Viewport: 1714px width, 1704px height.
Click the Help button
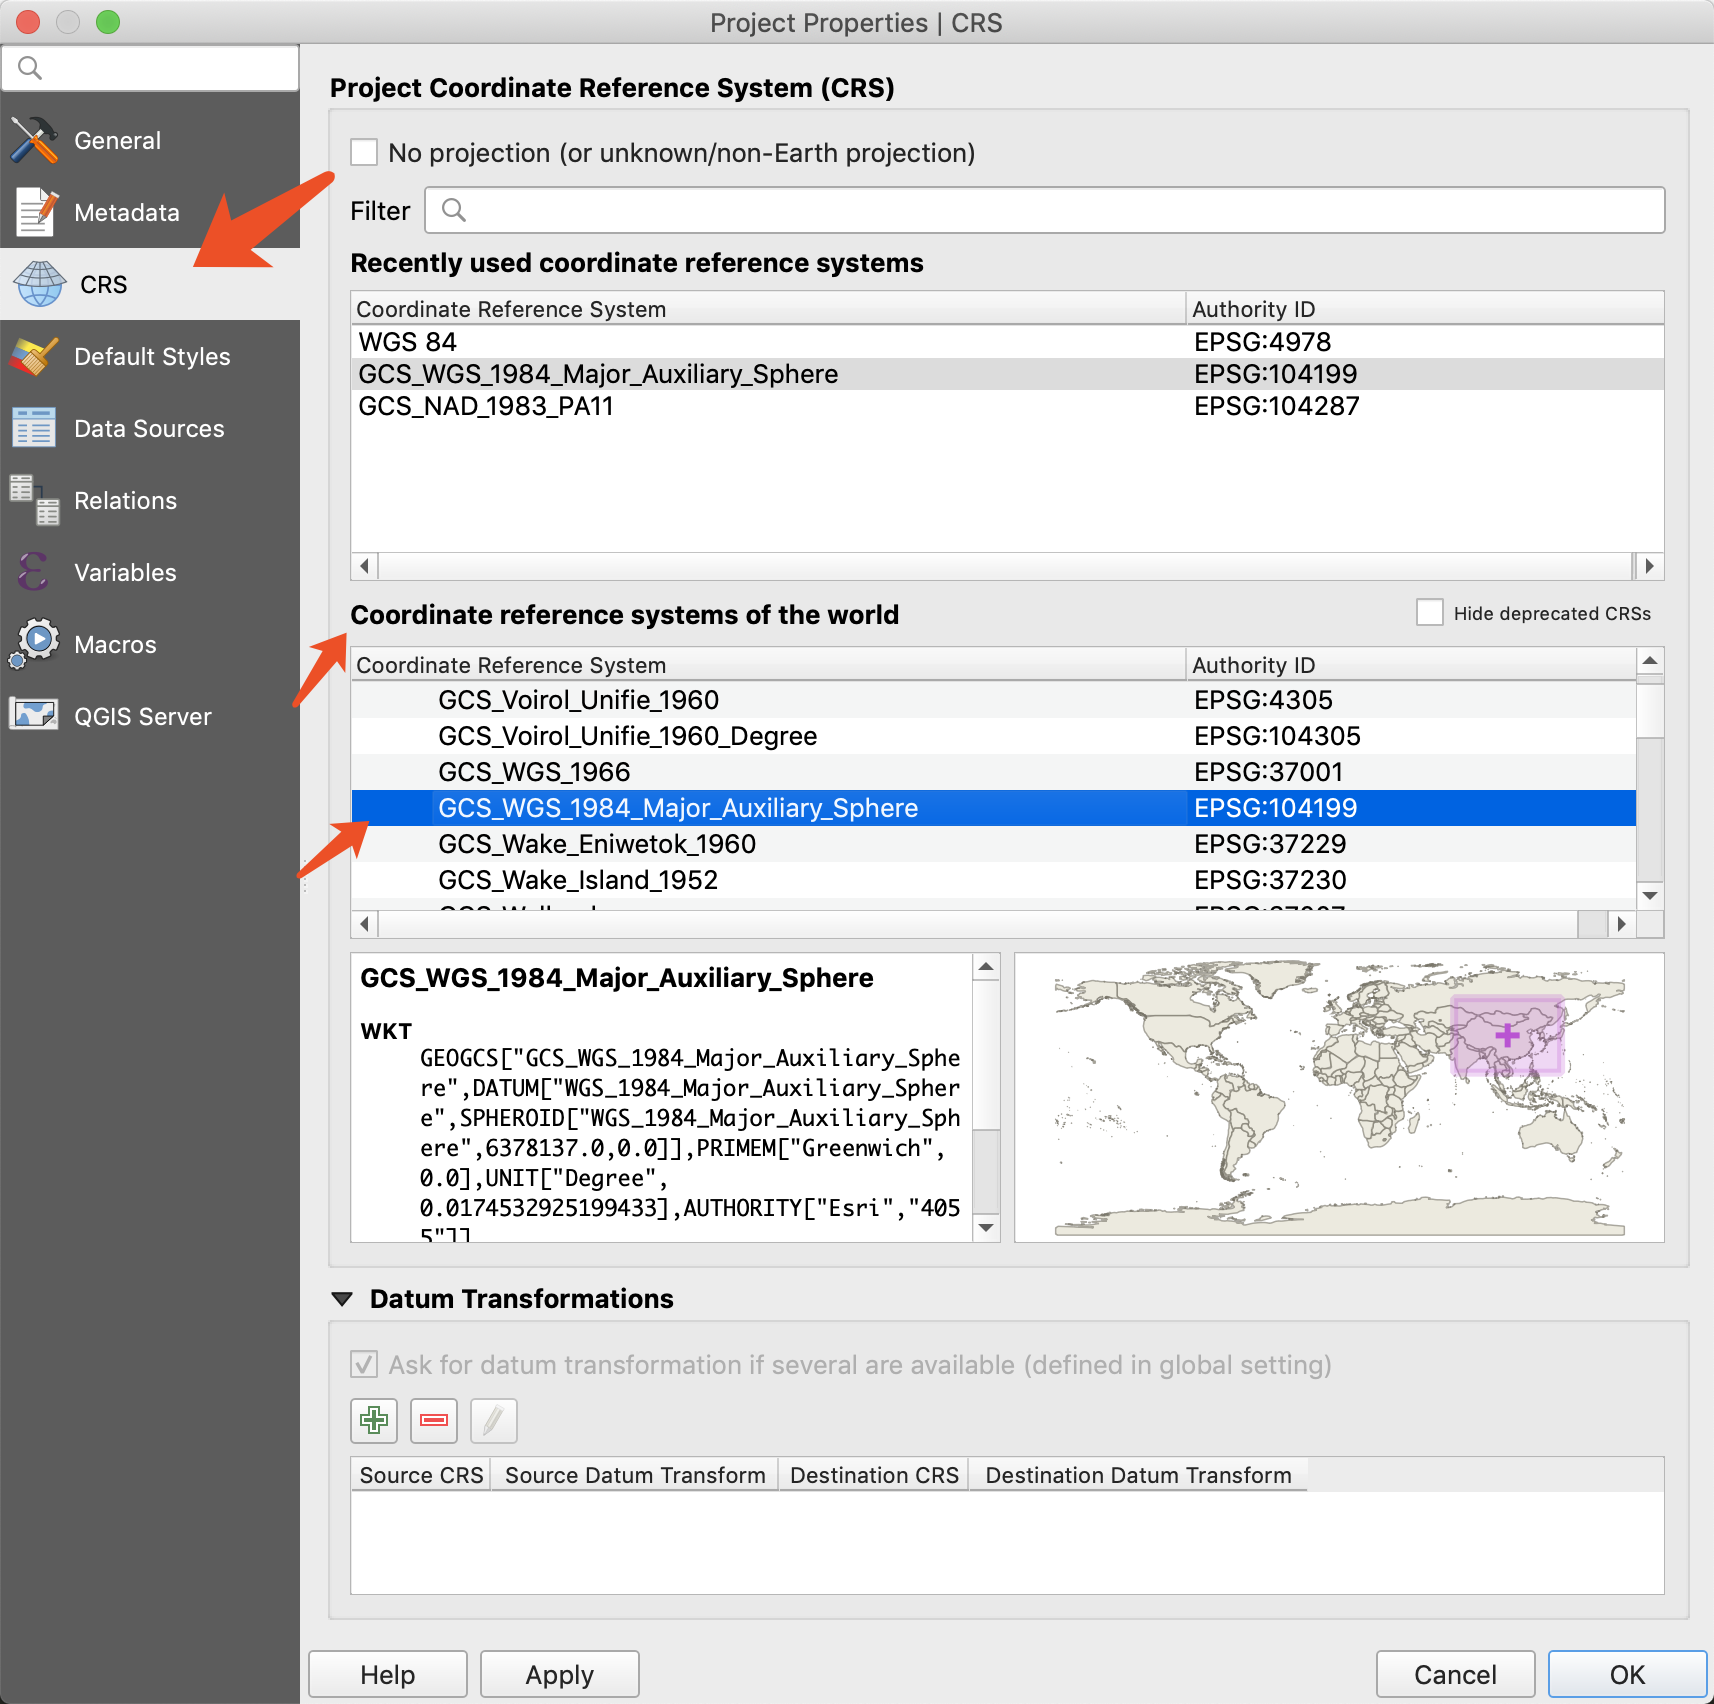(x=388, y=1674)
